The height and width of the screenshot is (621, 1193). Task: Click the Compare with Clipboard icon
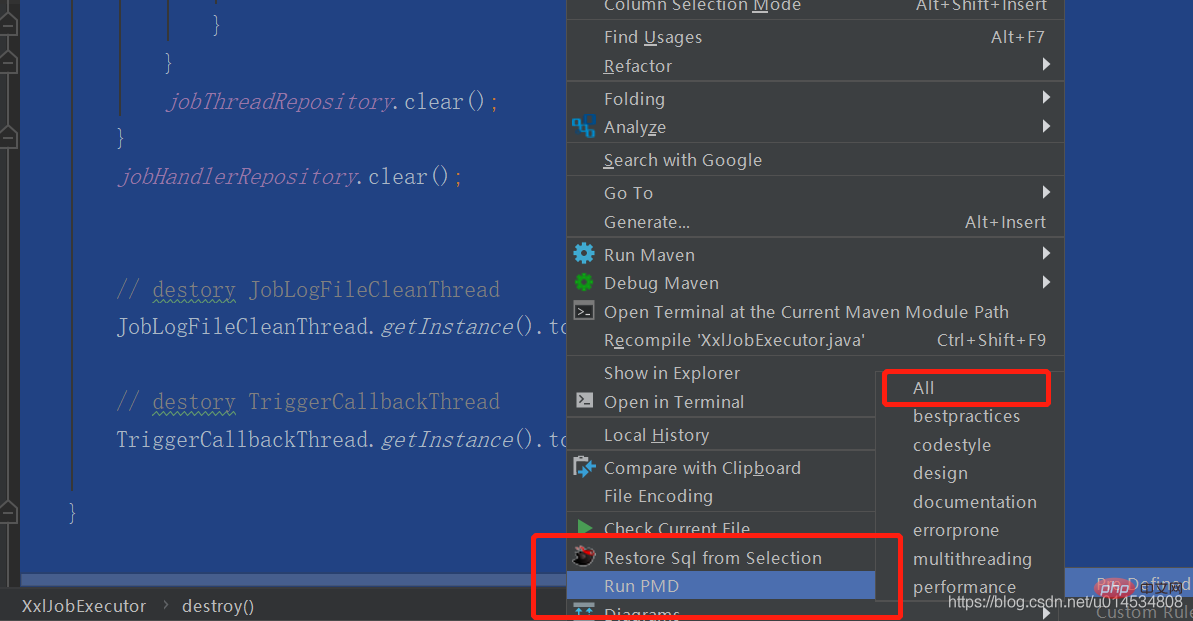click(x=584, y=467)
